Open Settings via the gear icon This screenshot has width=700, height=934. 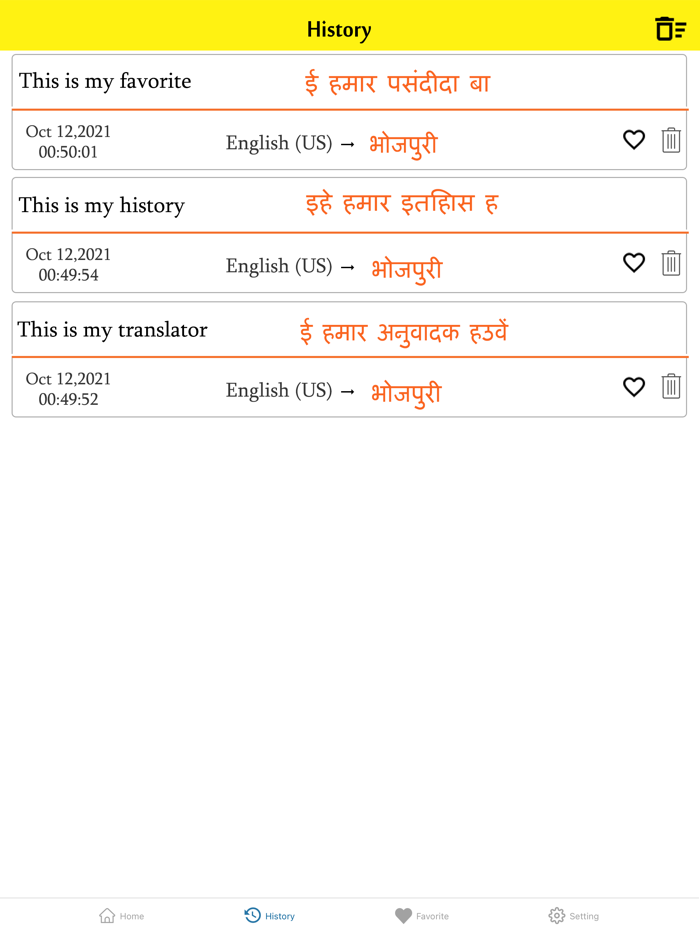point(558,914)
